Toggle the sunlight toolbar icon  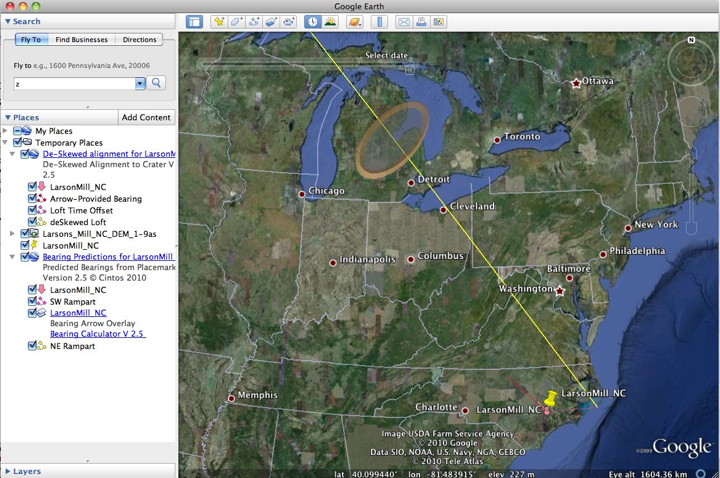click(331, 21)
